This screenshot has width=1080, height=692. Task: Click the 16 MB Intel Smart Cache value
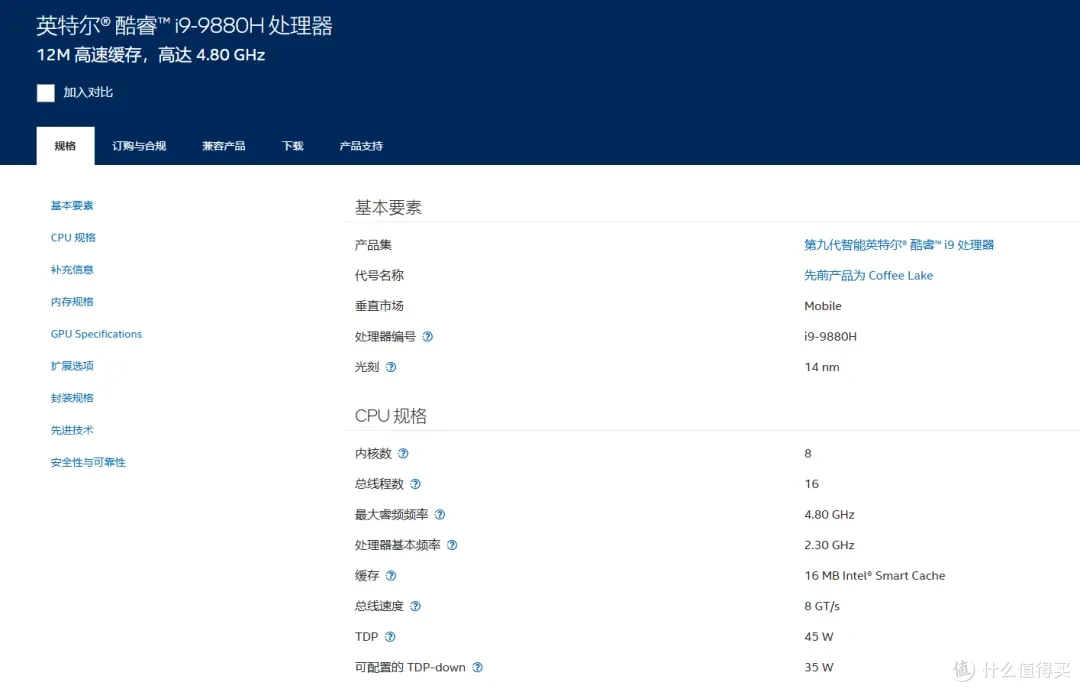[x=875, y=576]
